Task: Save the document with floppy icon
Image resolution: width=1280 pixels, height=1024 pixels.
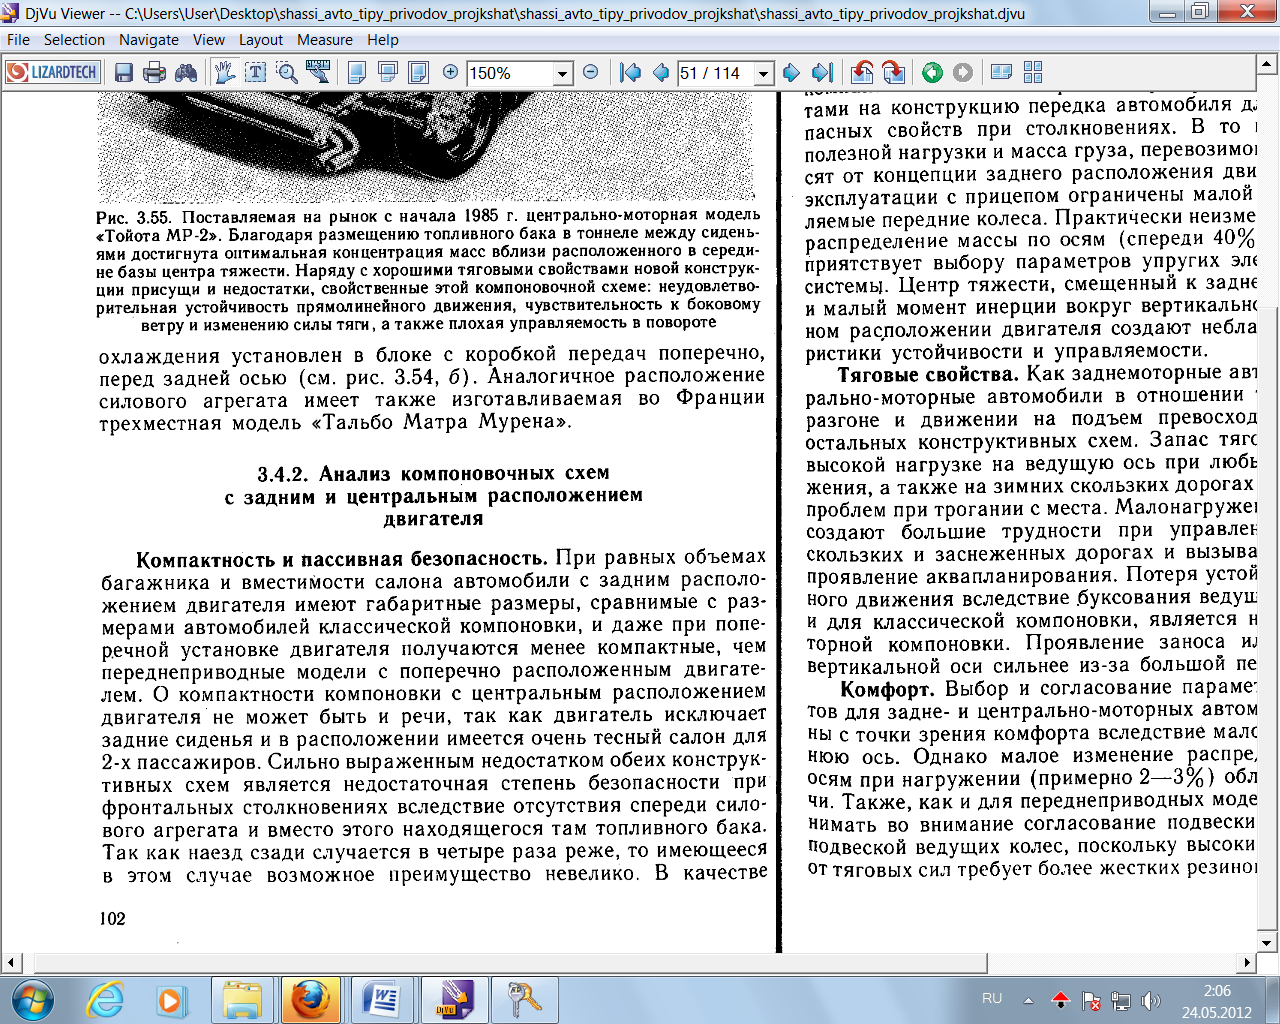Action: 124,72
